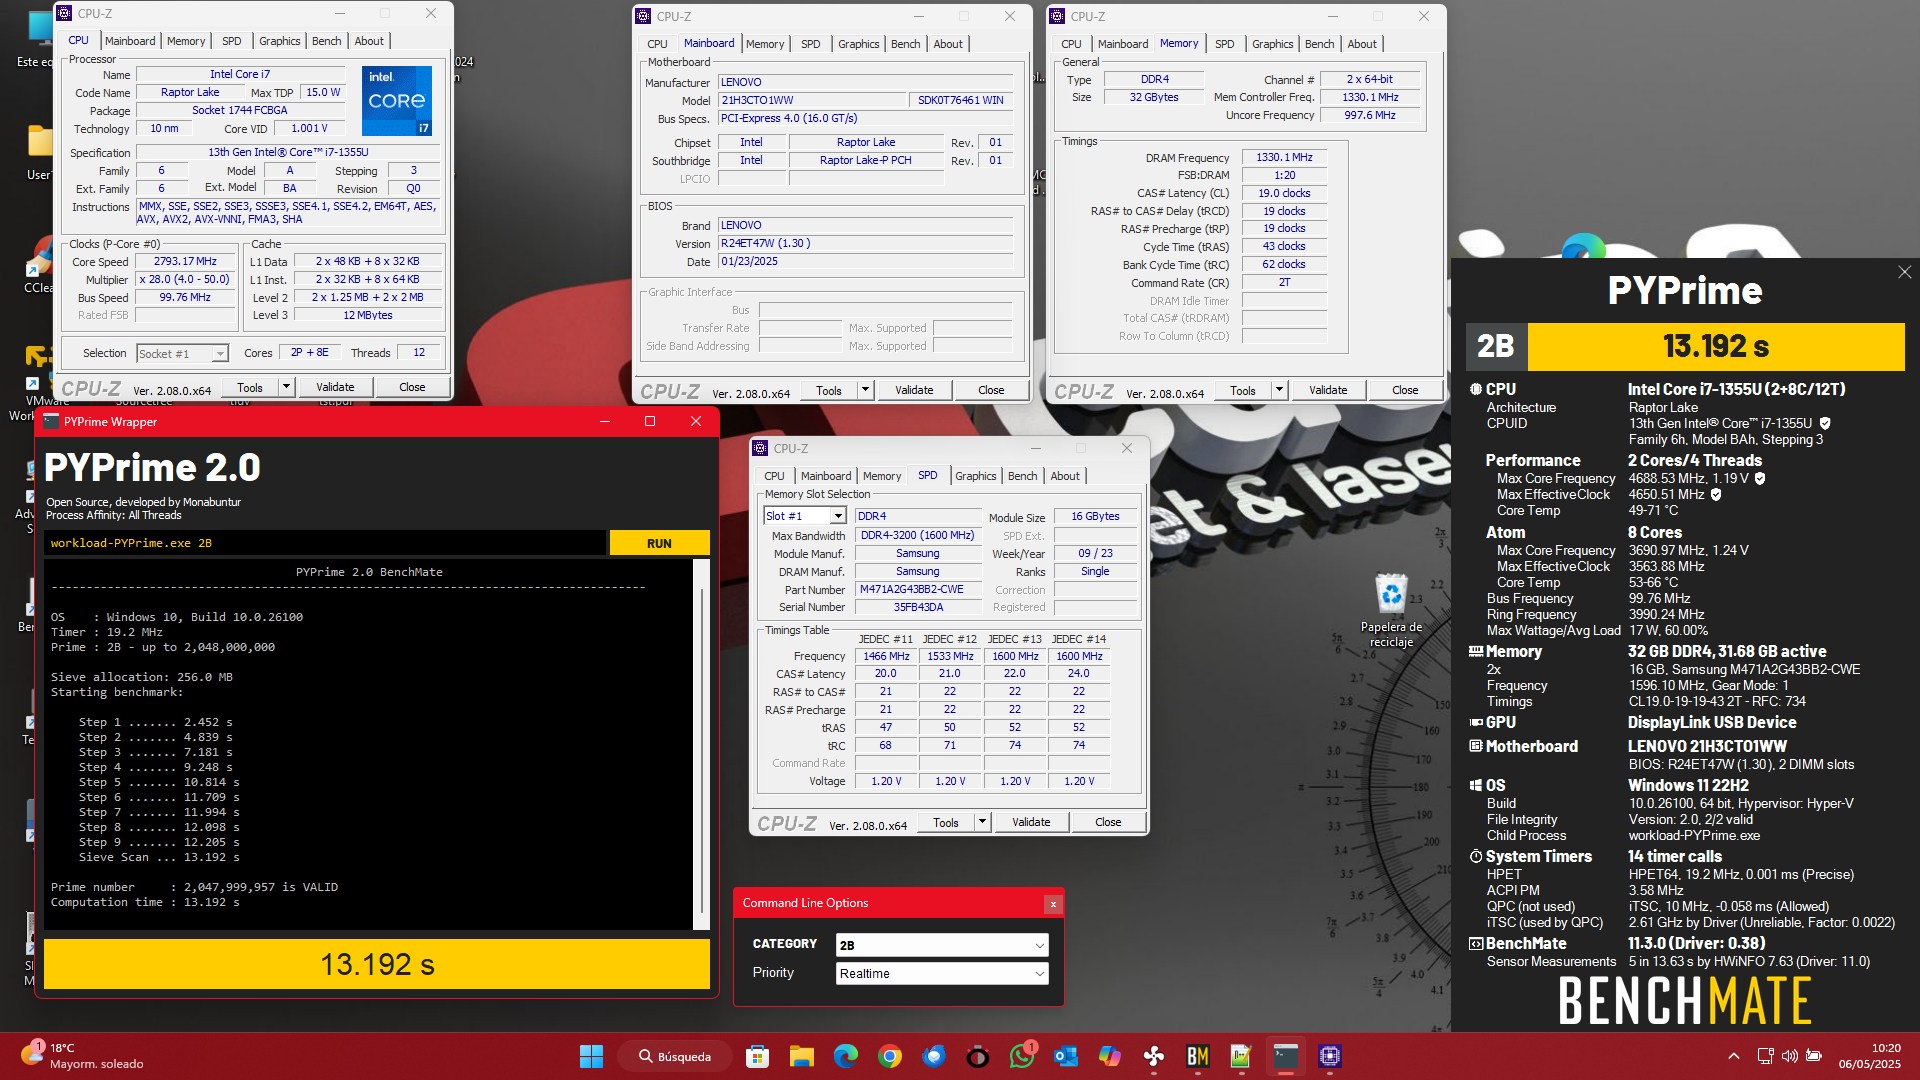The image size is (1920, 1080).
Task: Open File Explorer from taskbar
Action: 802,1056
